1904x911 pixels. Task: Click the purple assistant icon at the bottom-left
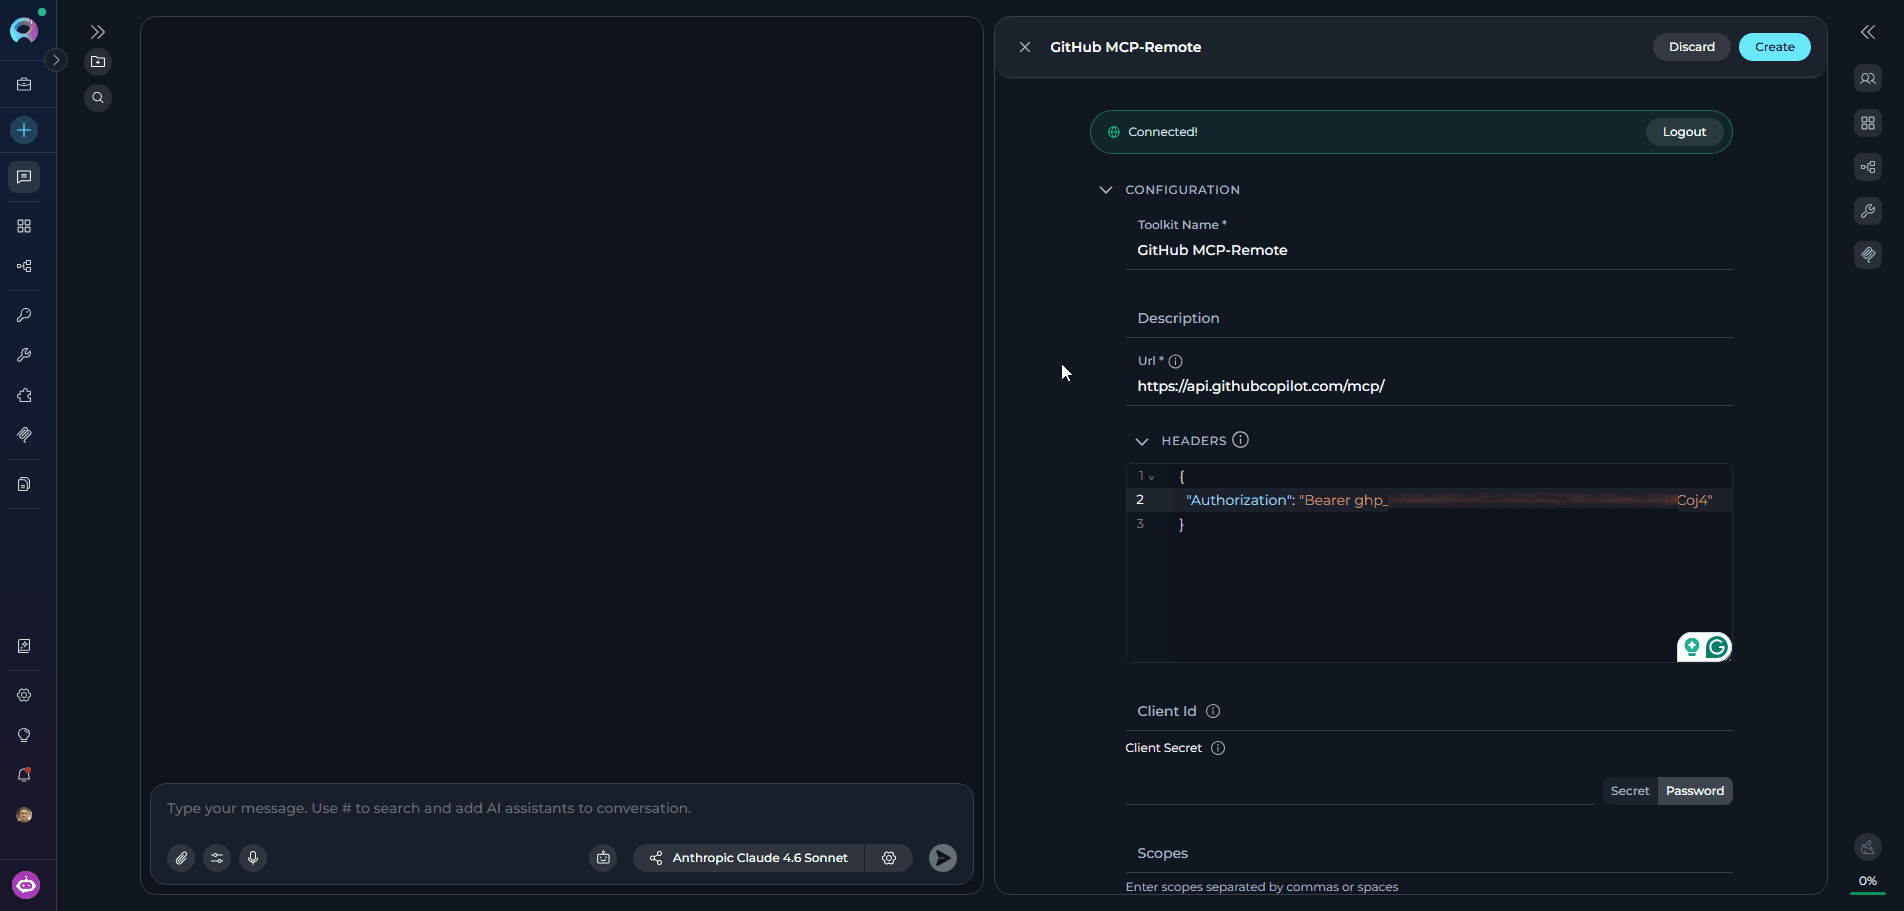click(x=25, y=885)
